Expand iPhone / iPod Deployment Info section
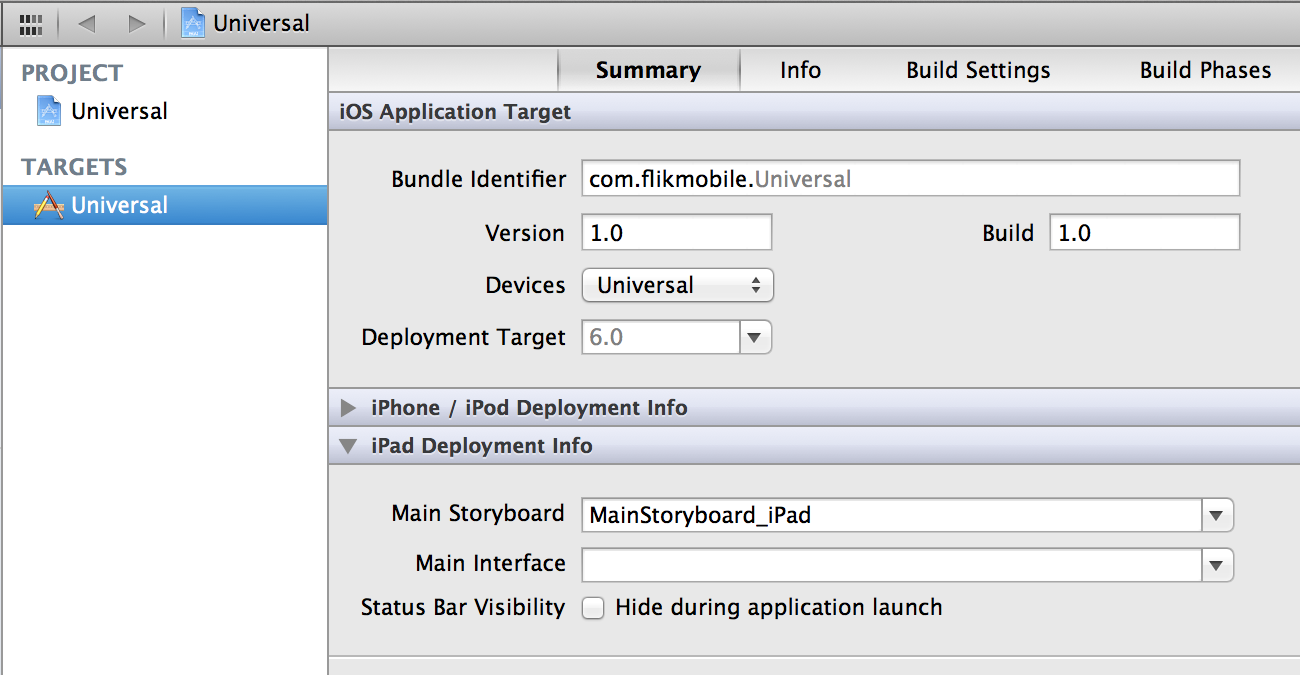Image resolution: width=1300 pixels, height=675 pixels. point(348,408)
